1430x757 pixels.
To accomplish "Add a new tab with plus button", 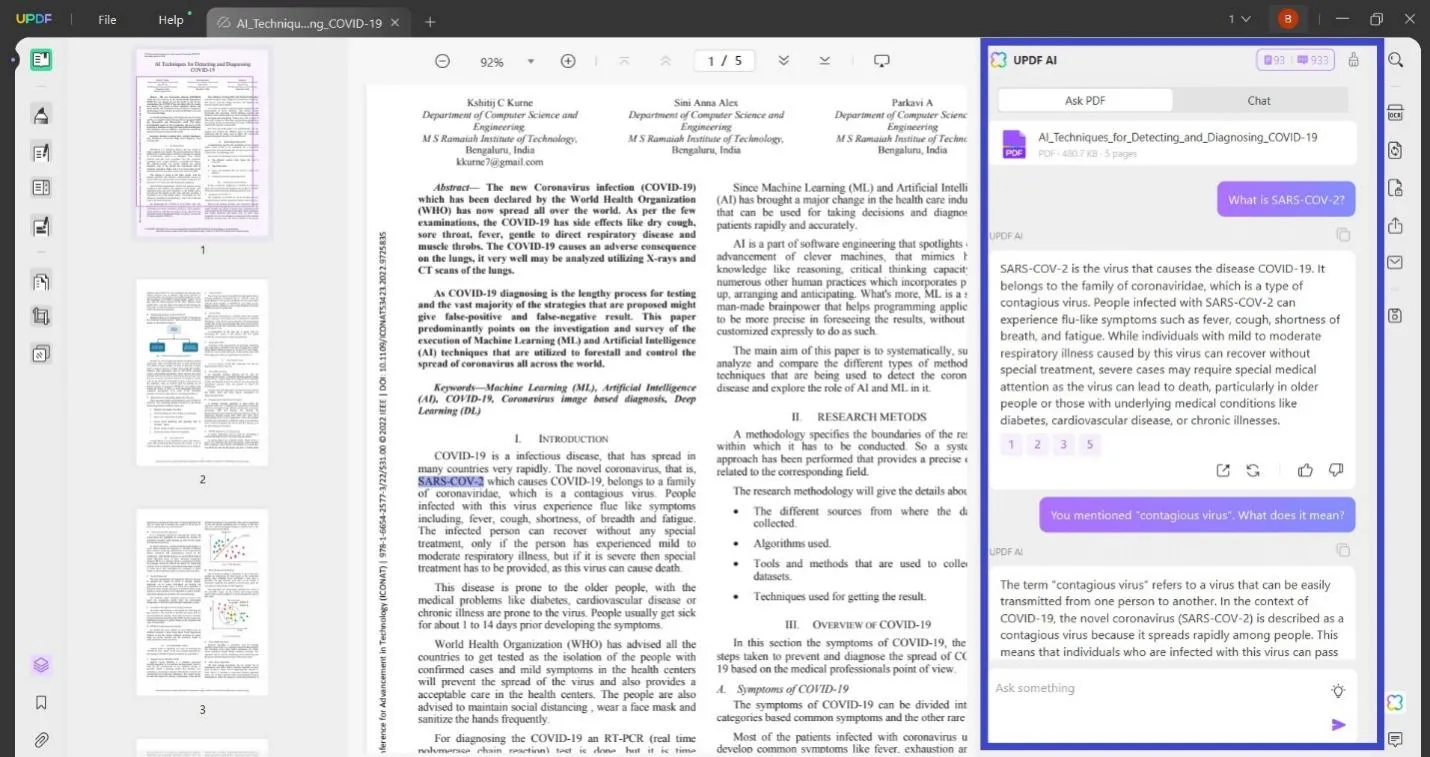I will click(430, 22).
